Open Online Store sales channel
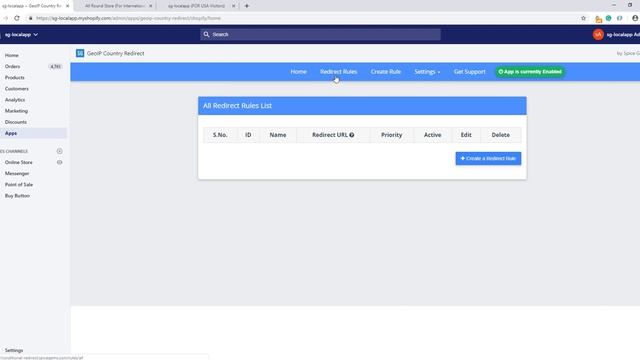 point(18,162)
